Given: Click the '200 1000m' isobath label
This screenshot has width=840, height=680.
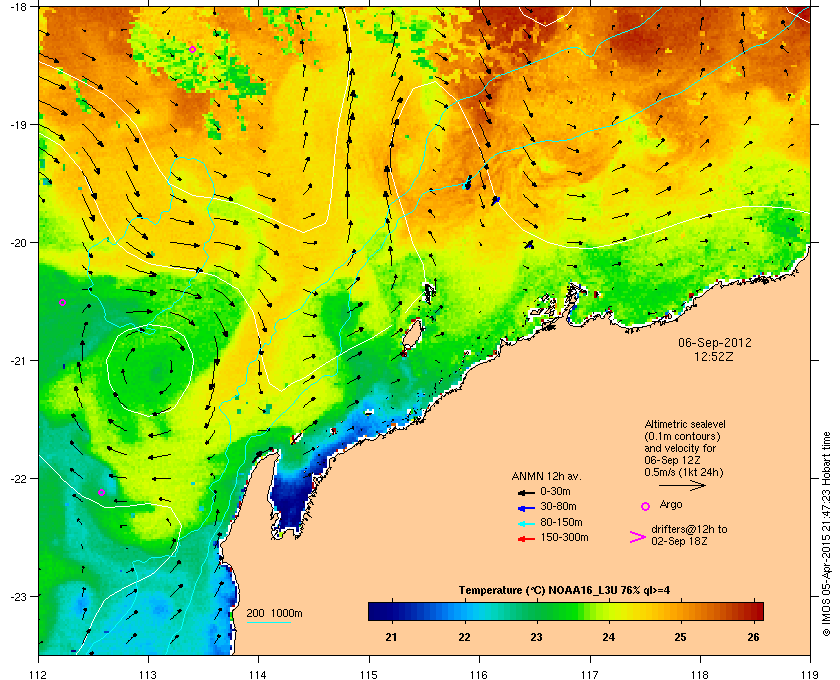Looking at the screenshot, I should (x=274, y=614).
